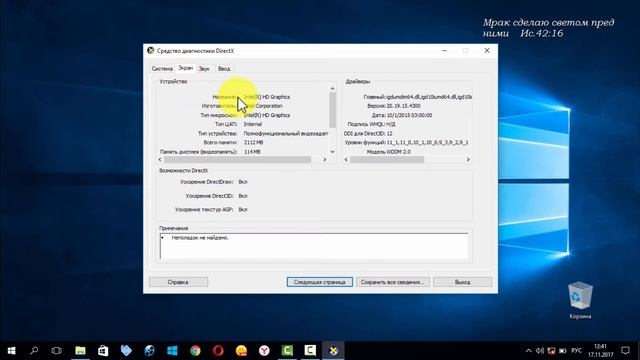This screenshot has width=640, height=360.
Task: Open the Windows Start menu
Action: pyautogui.click(x=11, y=350)
